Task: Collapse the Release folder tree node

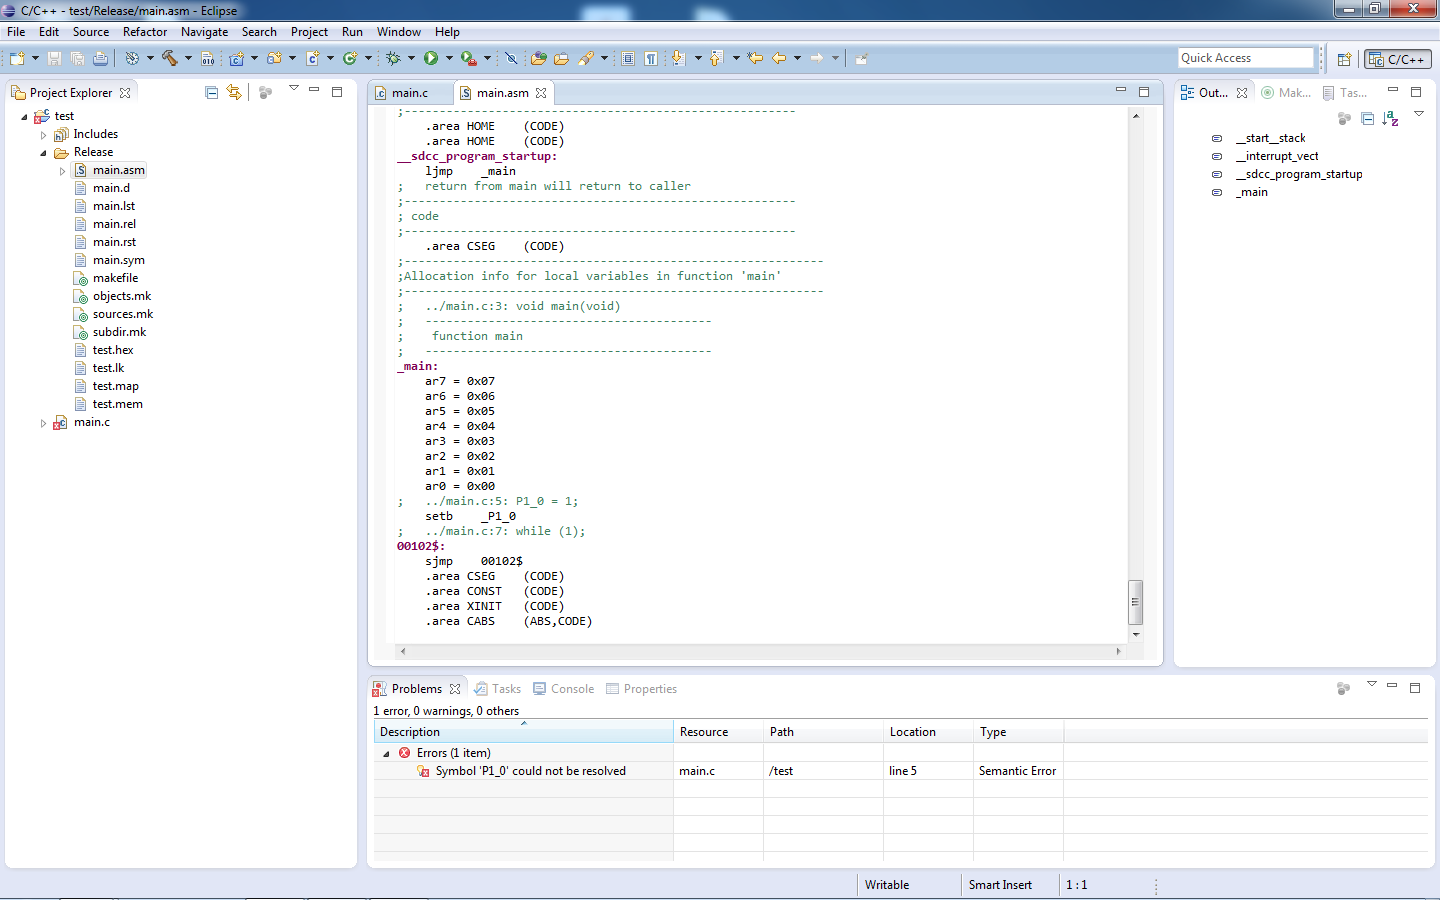Action: coord(43,153)
